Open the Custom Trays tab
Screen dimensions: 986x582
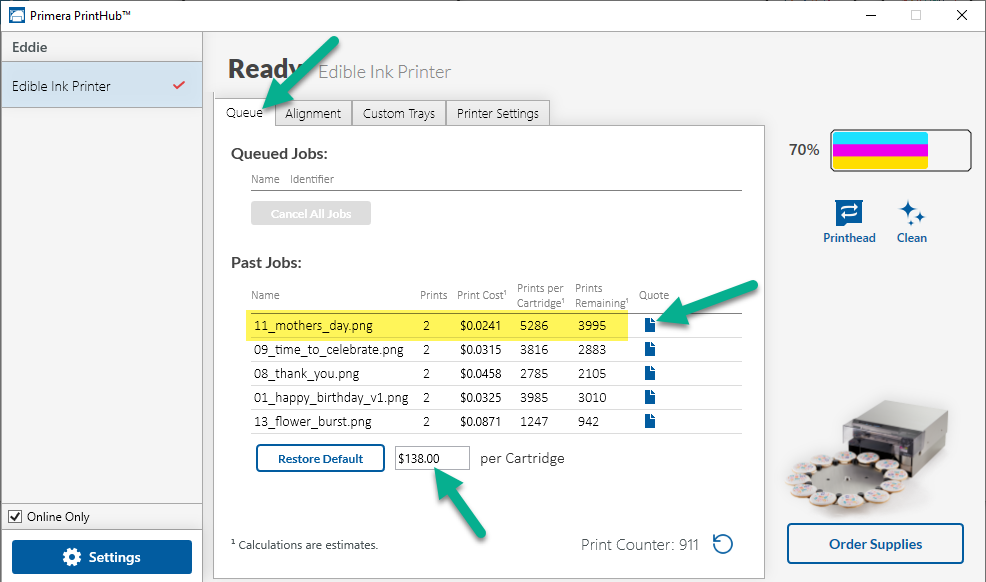(399, 113)
